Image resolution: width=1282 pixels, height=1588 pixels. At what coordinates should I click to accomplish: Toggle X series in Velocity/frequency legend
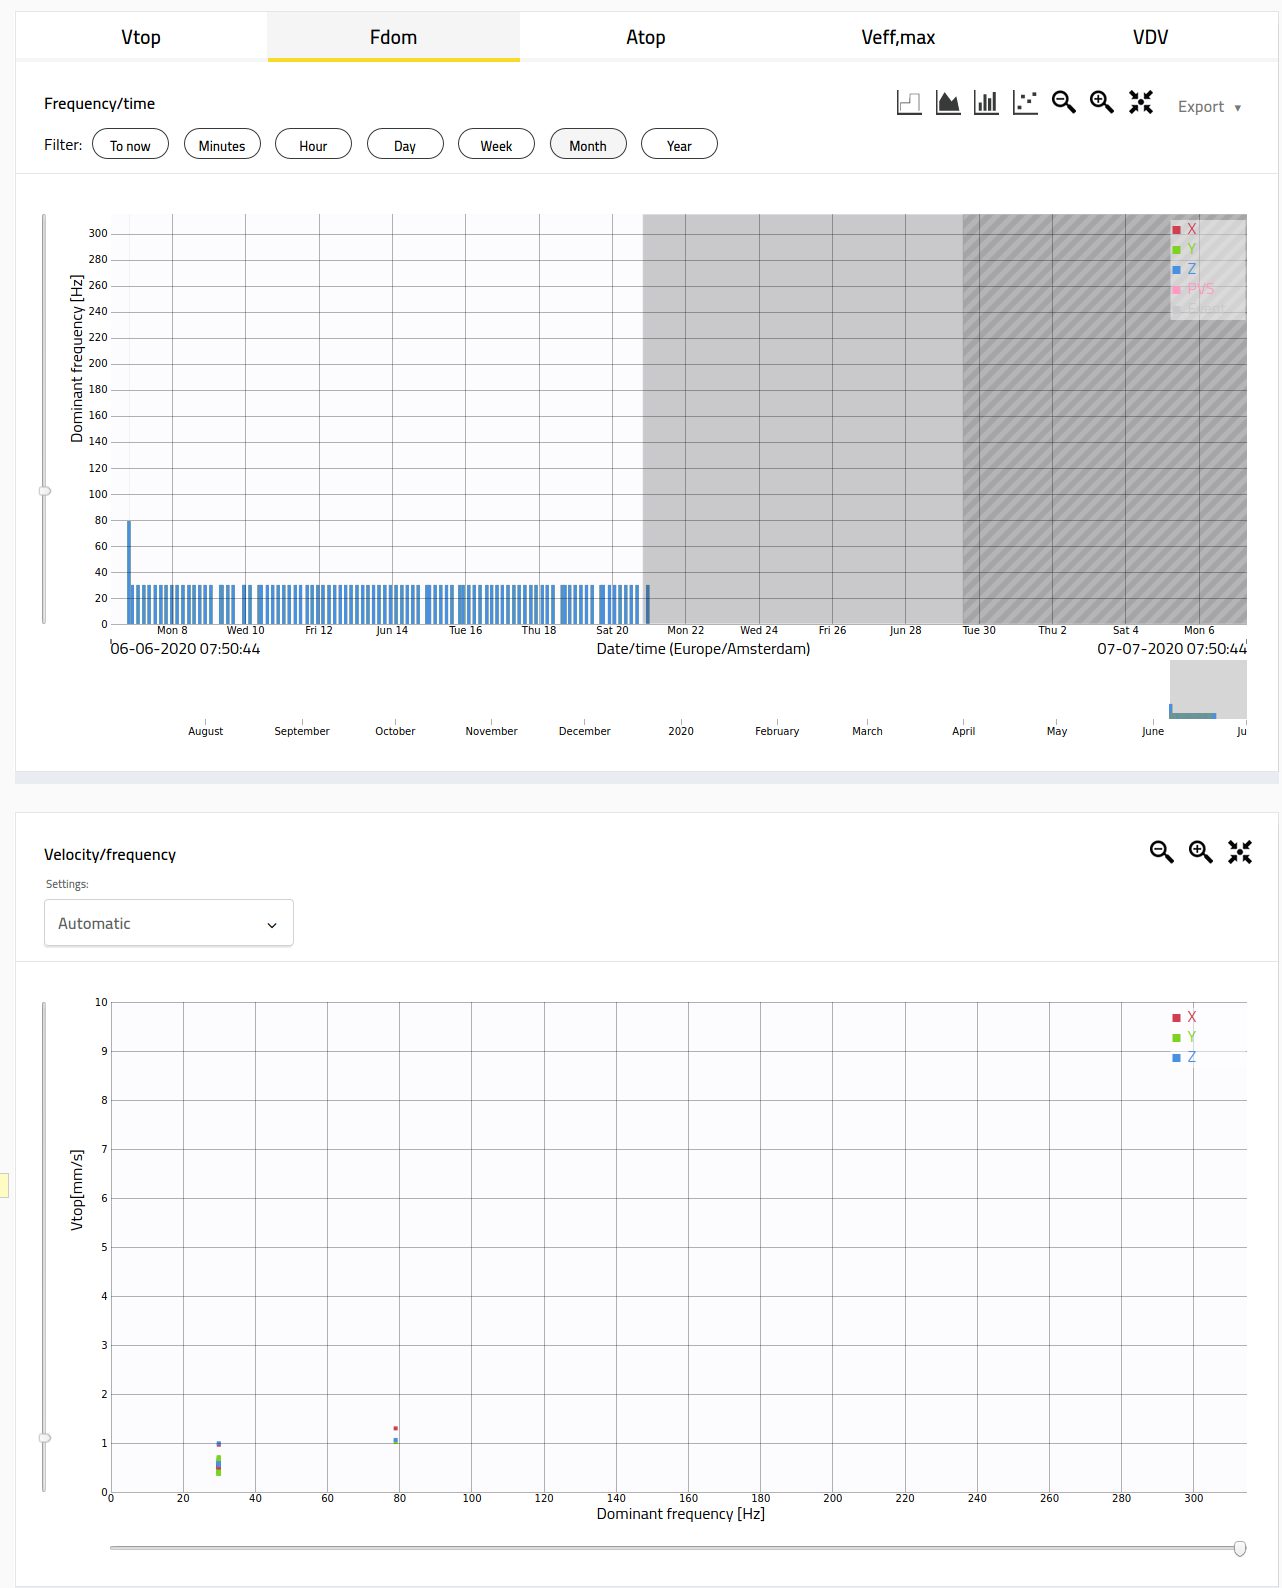(x=1190, y=1017)
